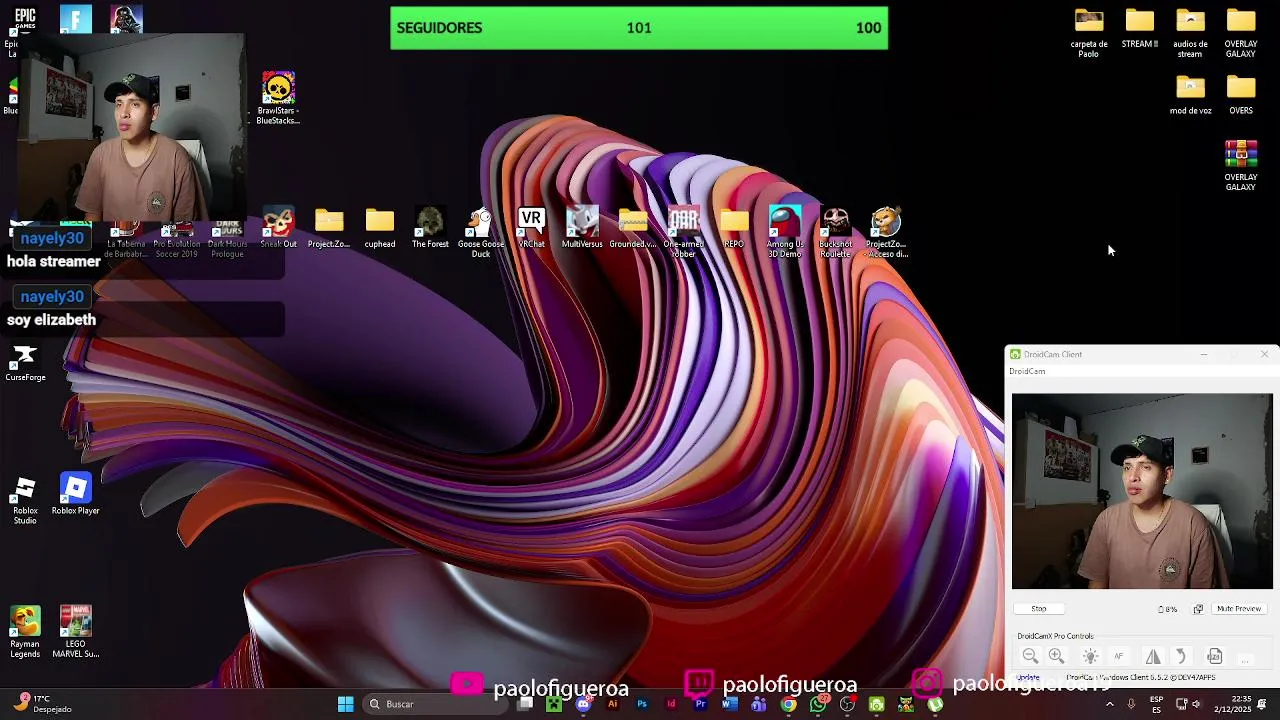
Task: Select the cuphead folder on desktop
Action: click(379, 228)
